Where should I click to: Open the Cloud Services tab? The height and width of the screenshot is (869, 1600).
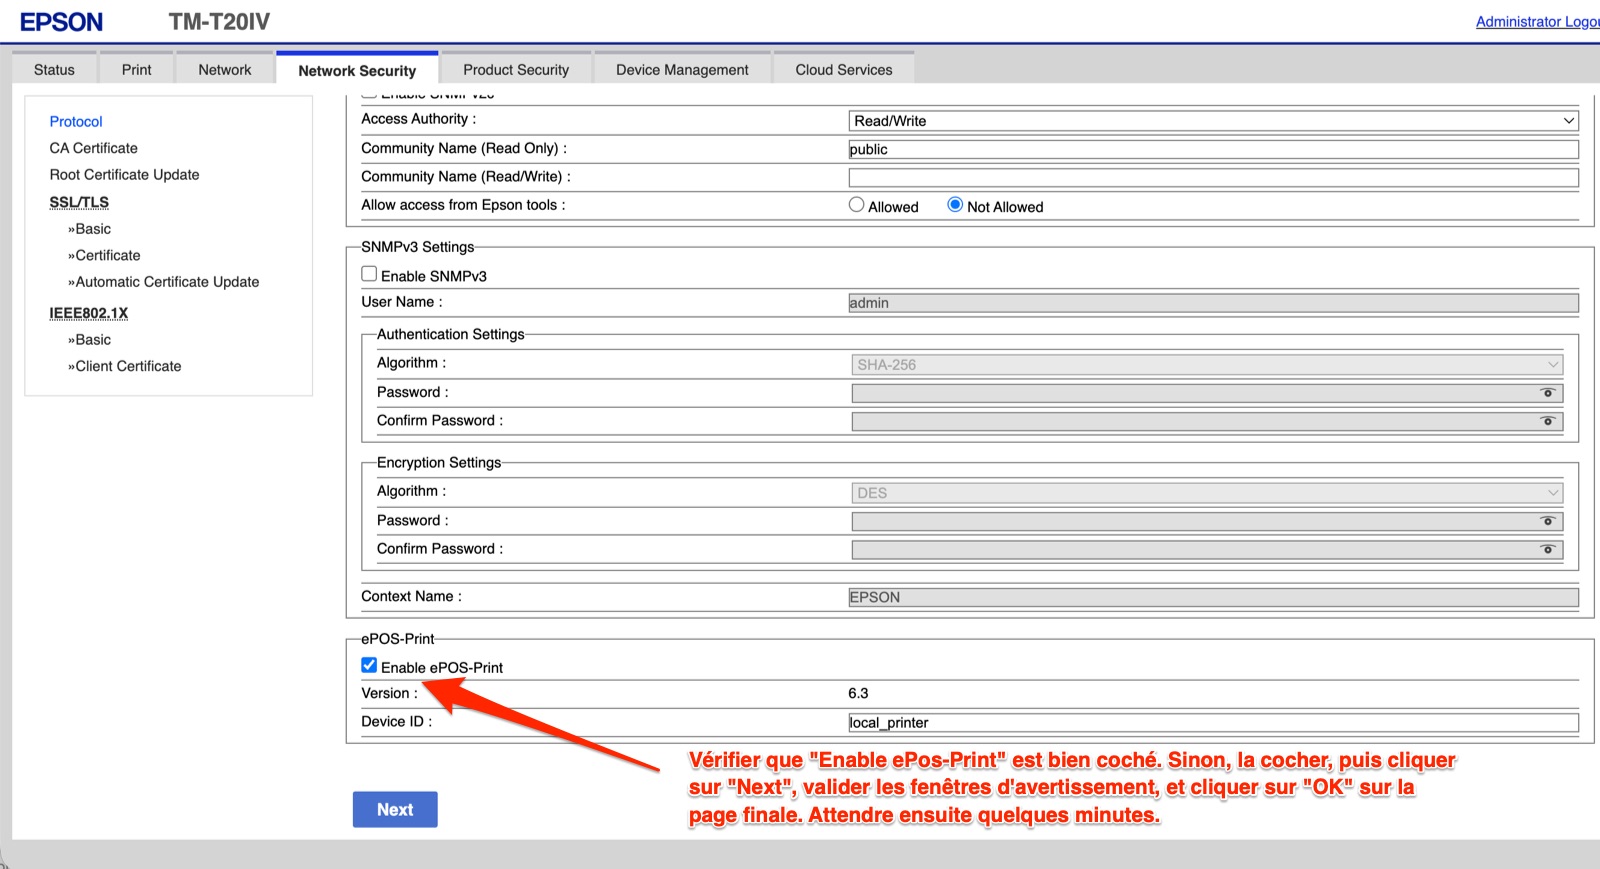844,69
